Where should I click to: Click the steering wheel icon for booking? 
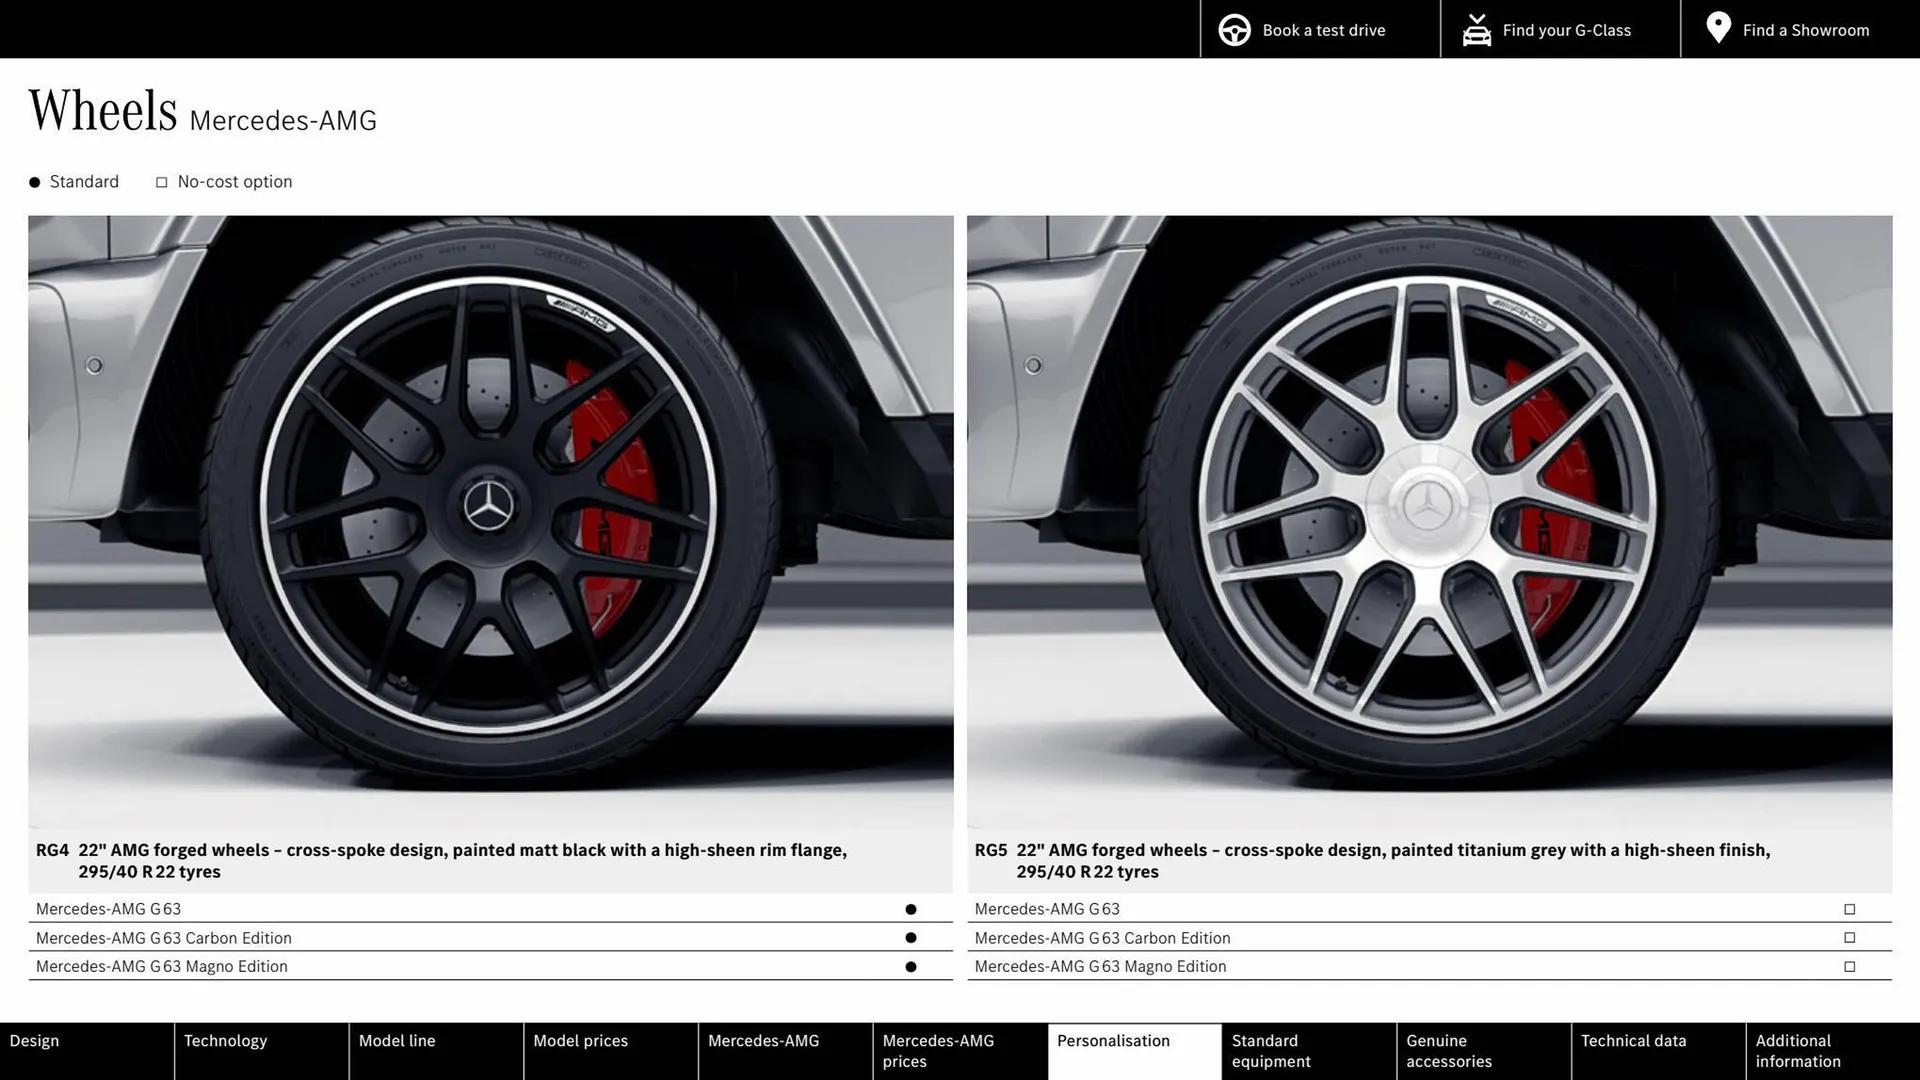pos(1234,29)
